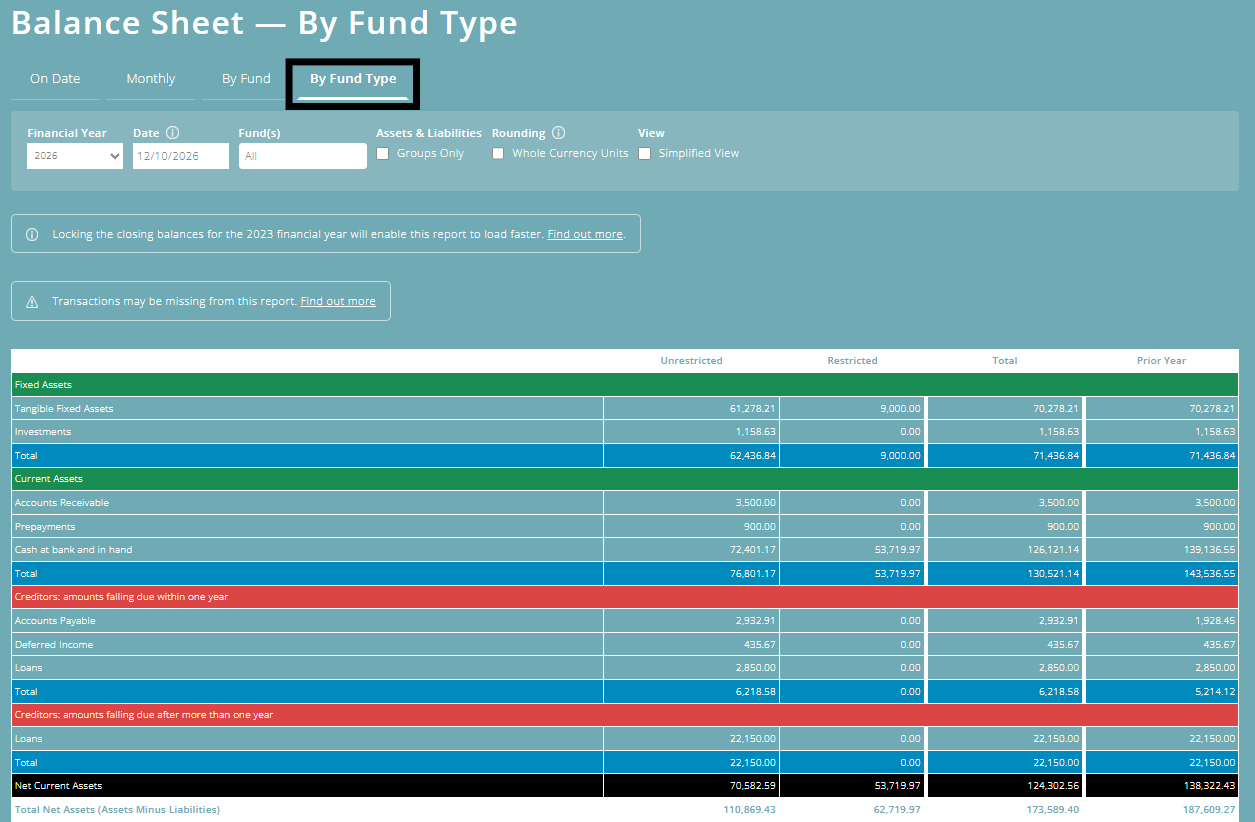Click the Net Current Assets row label
Viewport: 1255px width, 822px height.
(x=58, y=786)
